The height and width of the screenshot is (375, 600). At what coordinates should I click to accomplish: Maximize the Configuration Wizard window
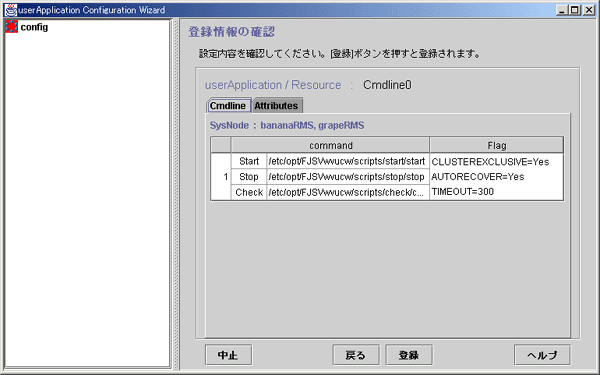575,10
